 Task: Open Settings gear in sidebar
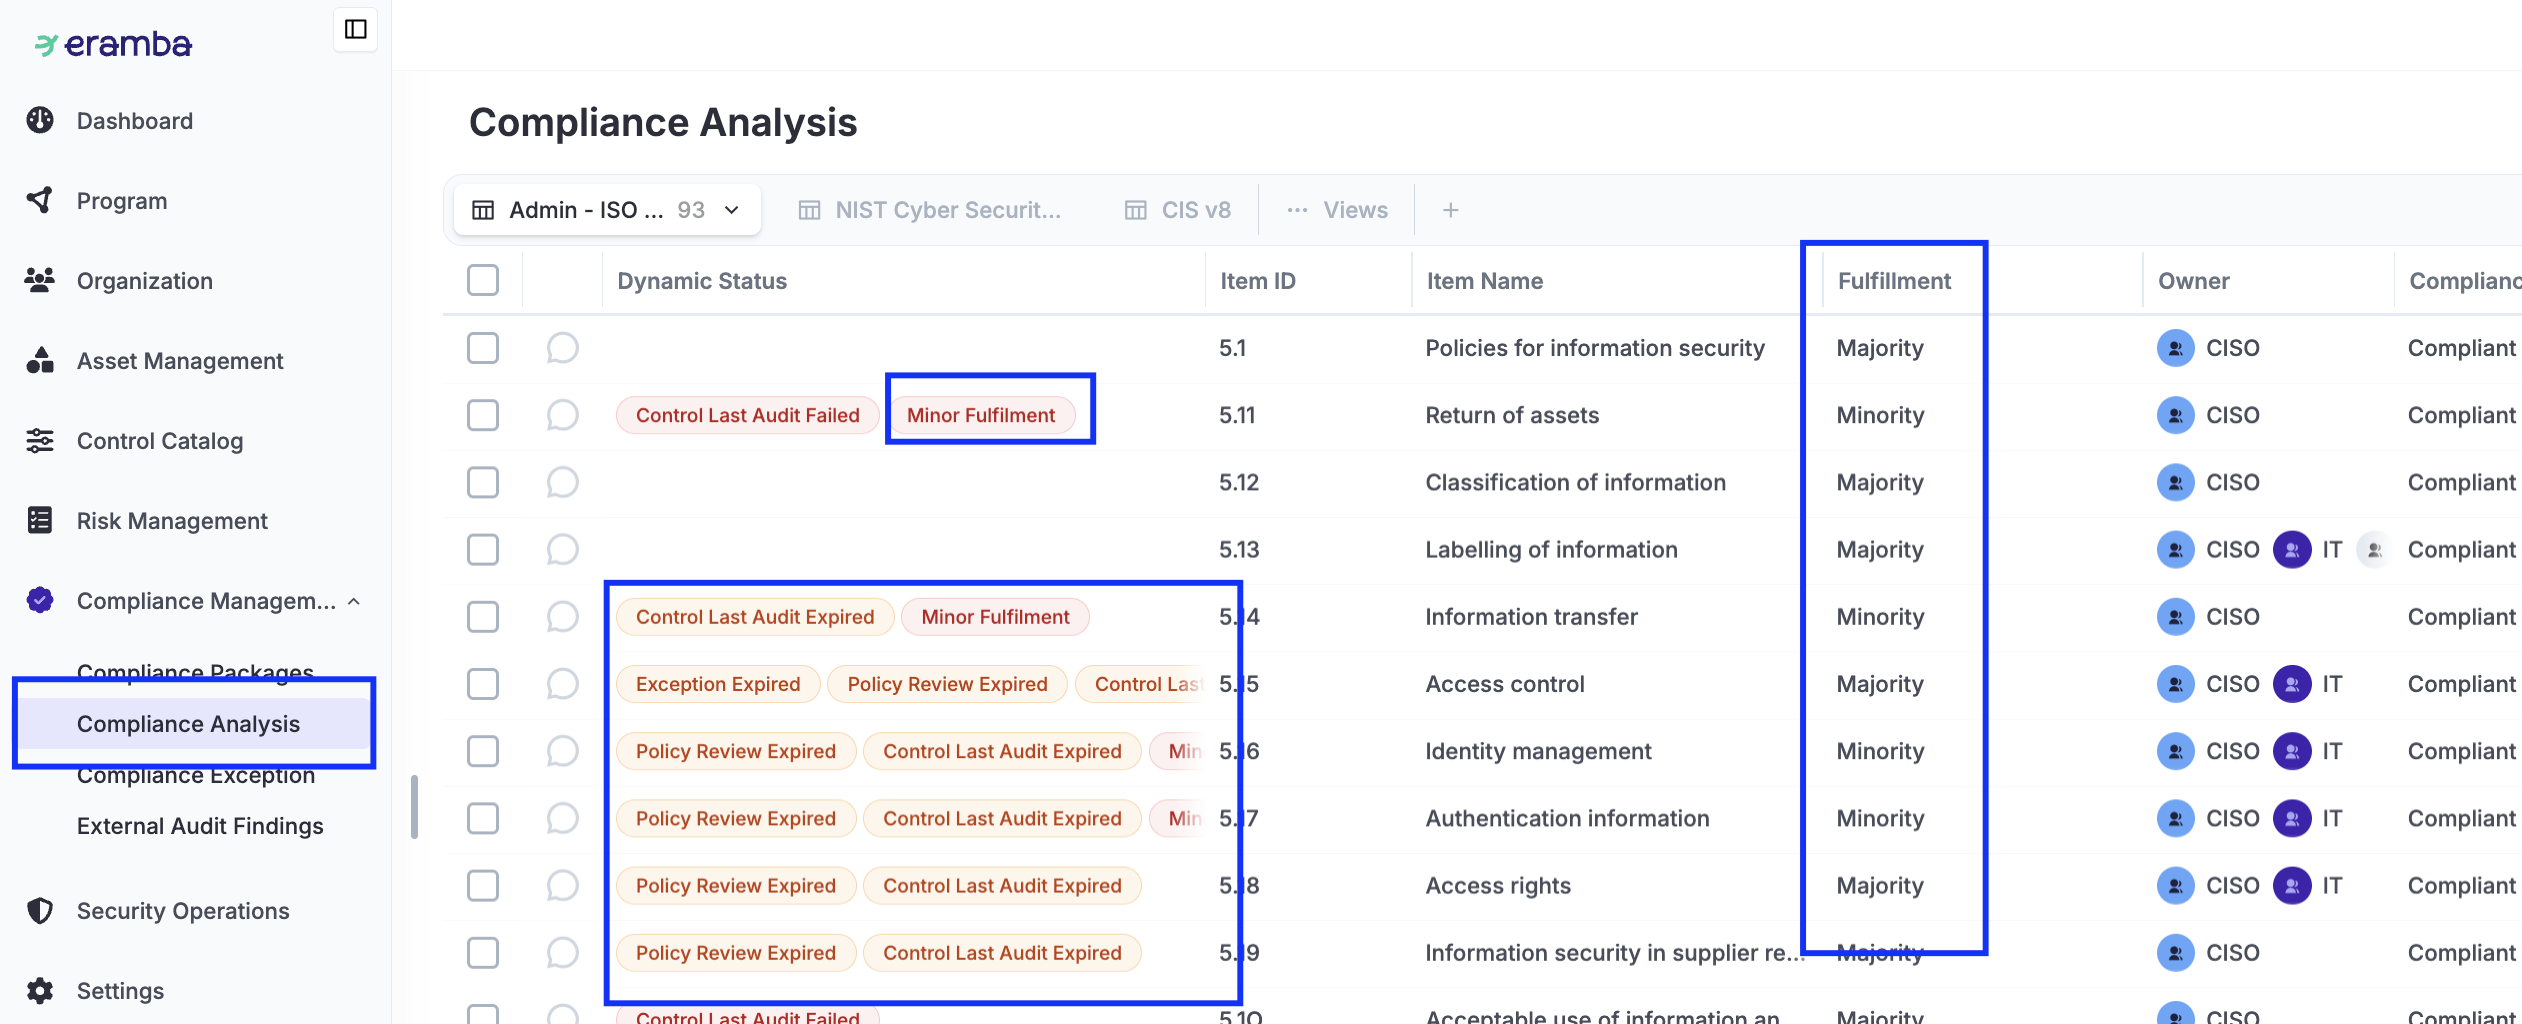(40, 990)
